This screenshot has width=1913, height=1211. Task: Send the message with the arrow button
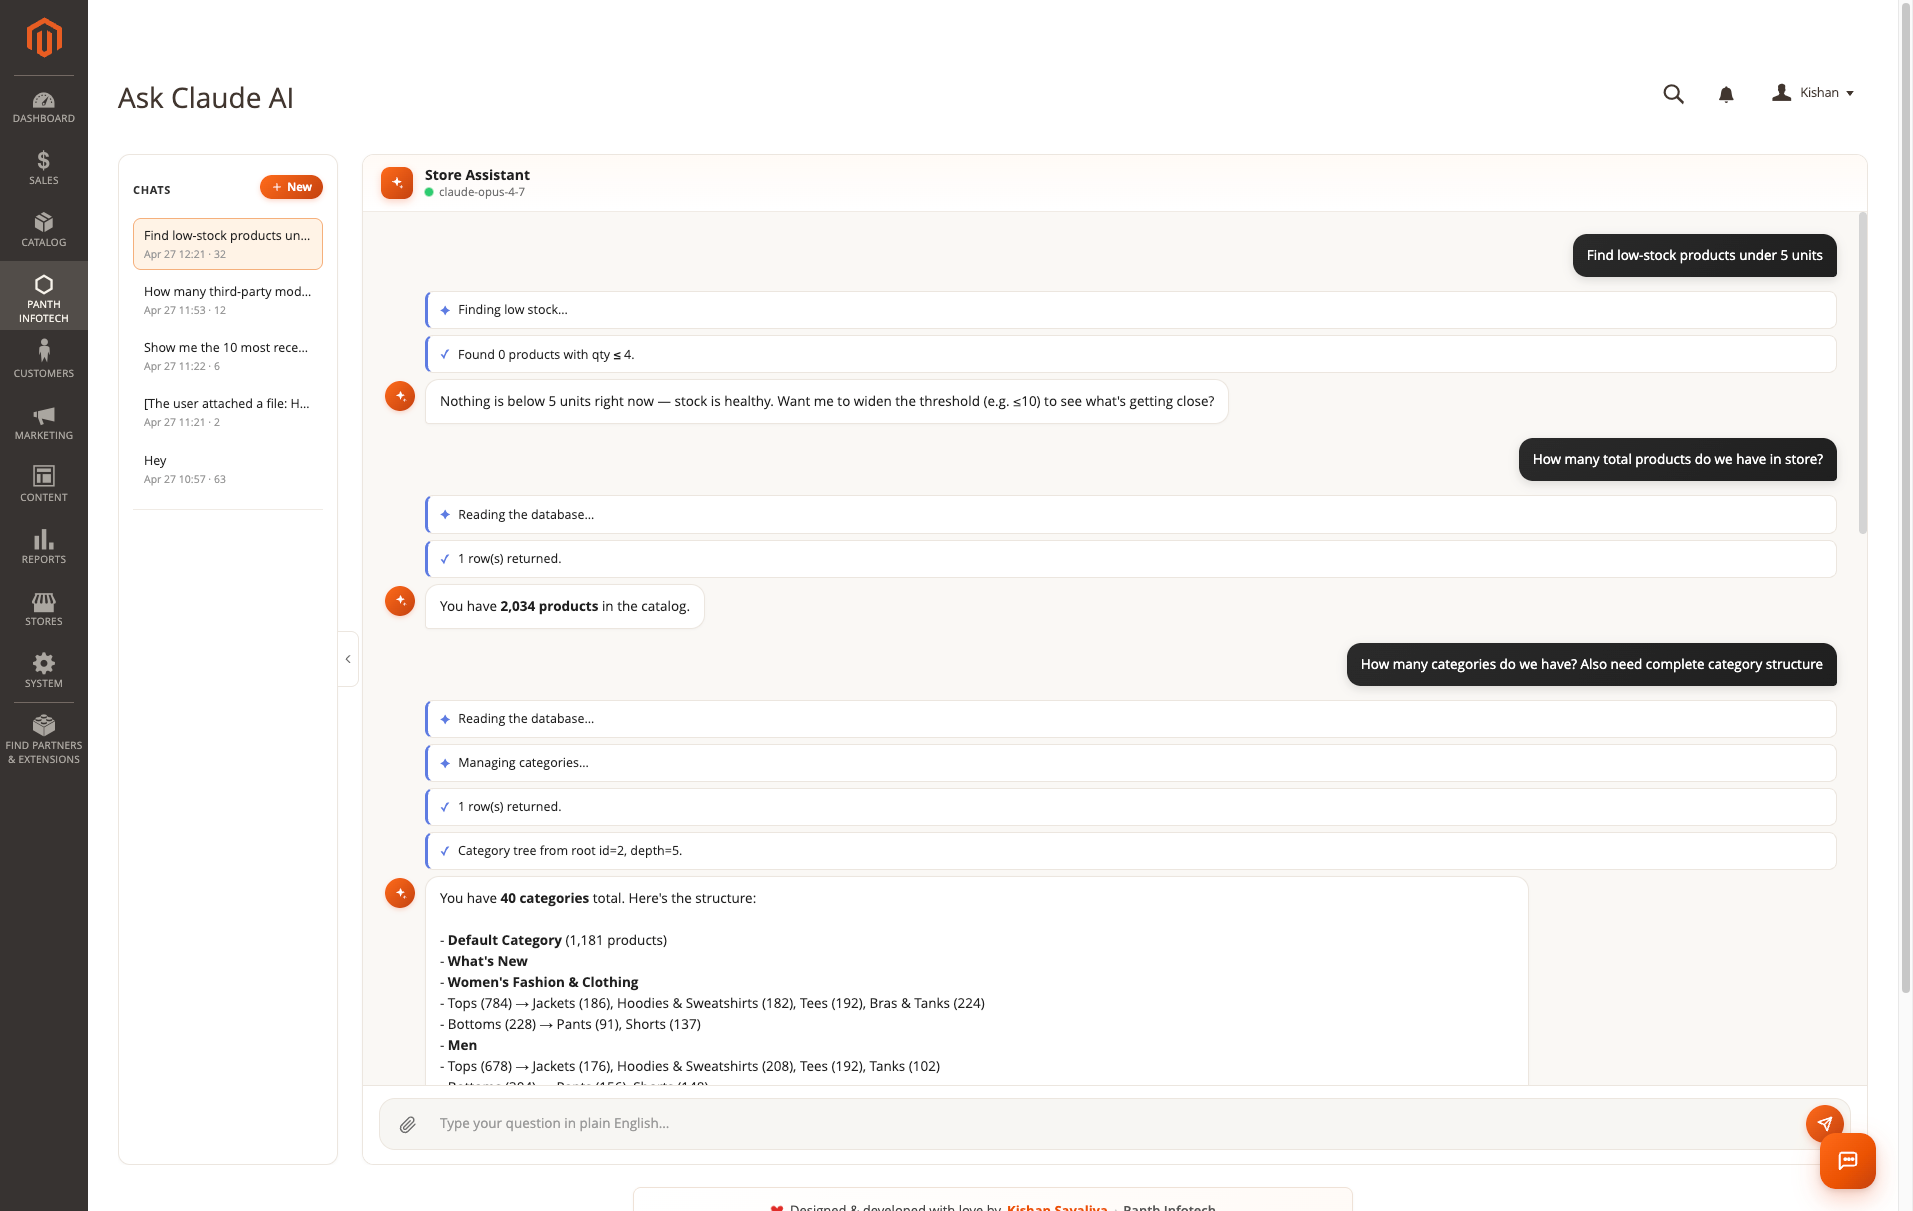coord(1825,1123)
